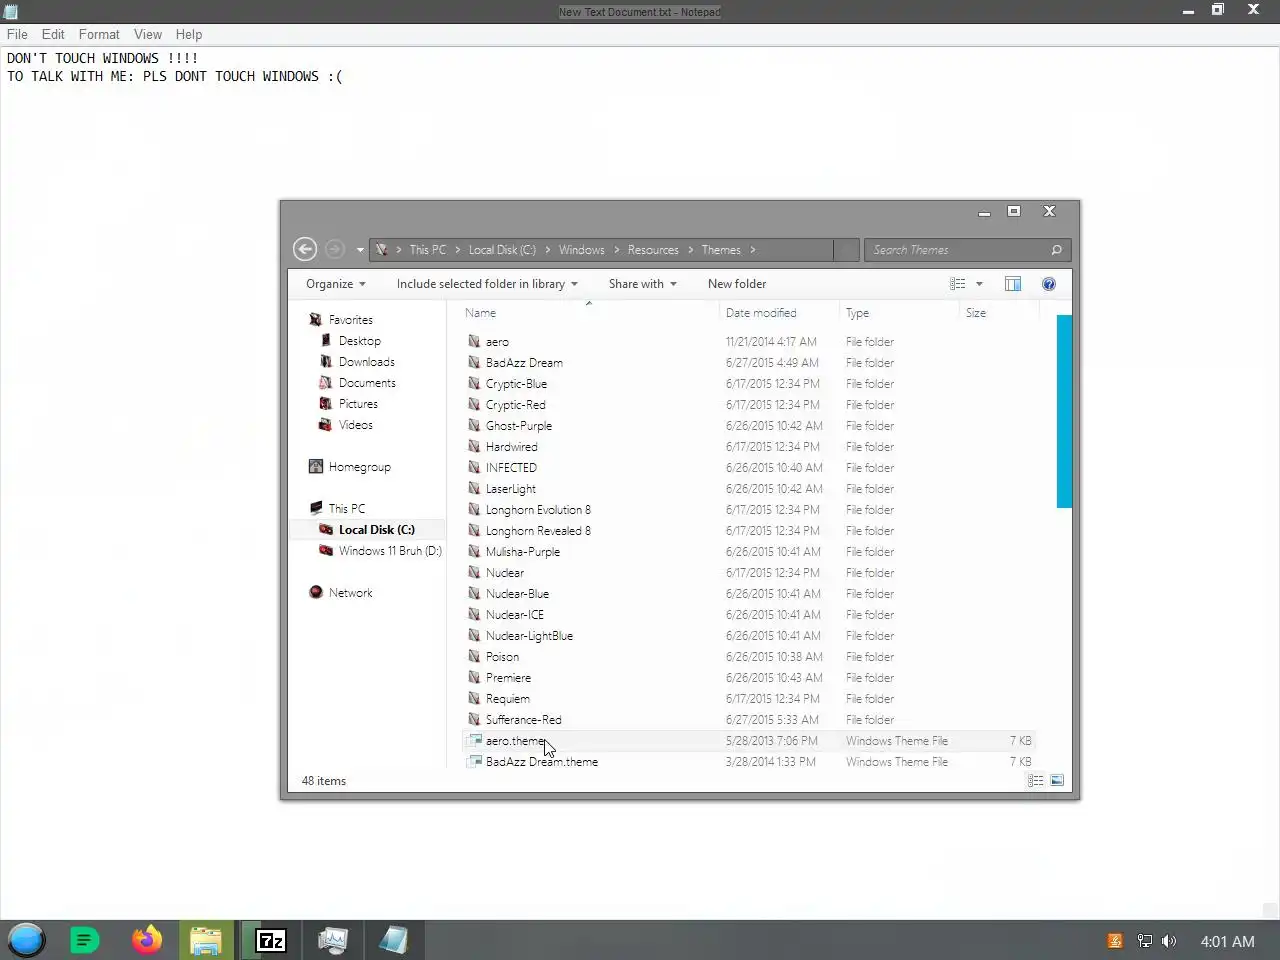Open Notepad's View menu
The image size is (1280, 960).
pyautogui.click(x=148, y=34)
